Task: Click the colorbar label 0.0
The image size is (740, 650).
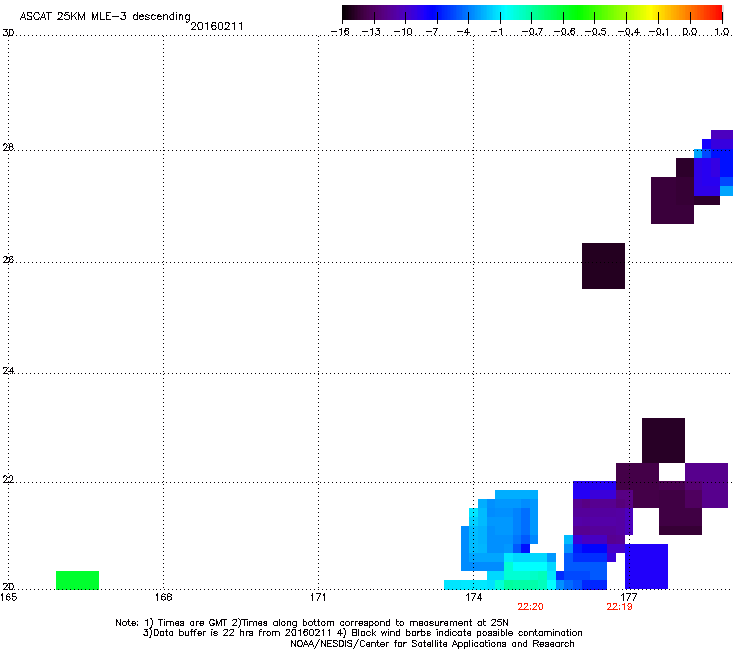Action: click(x=690, y=32)
